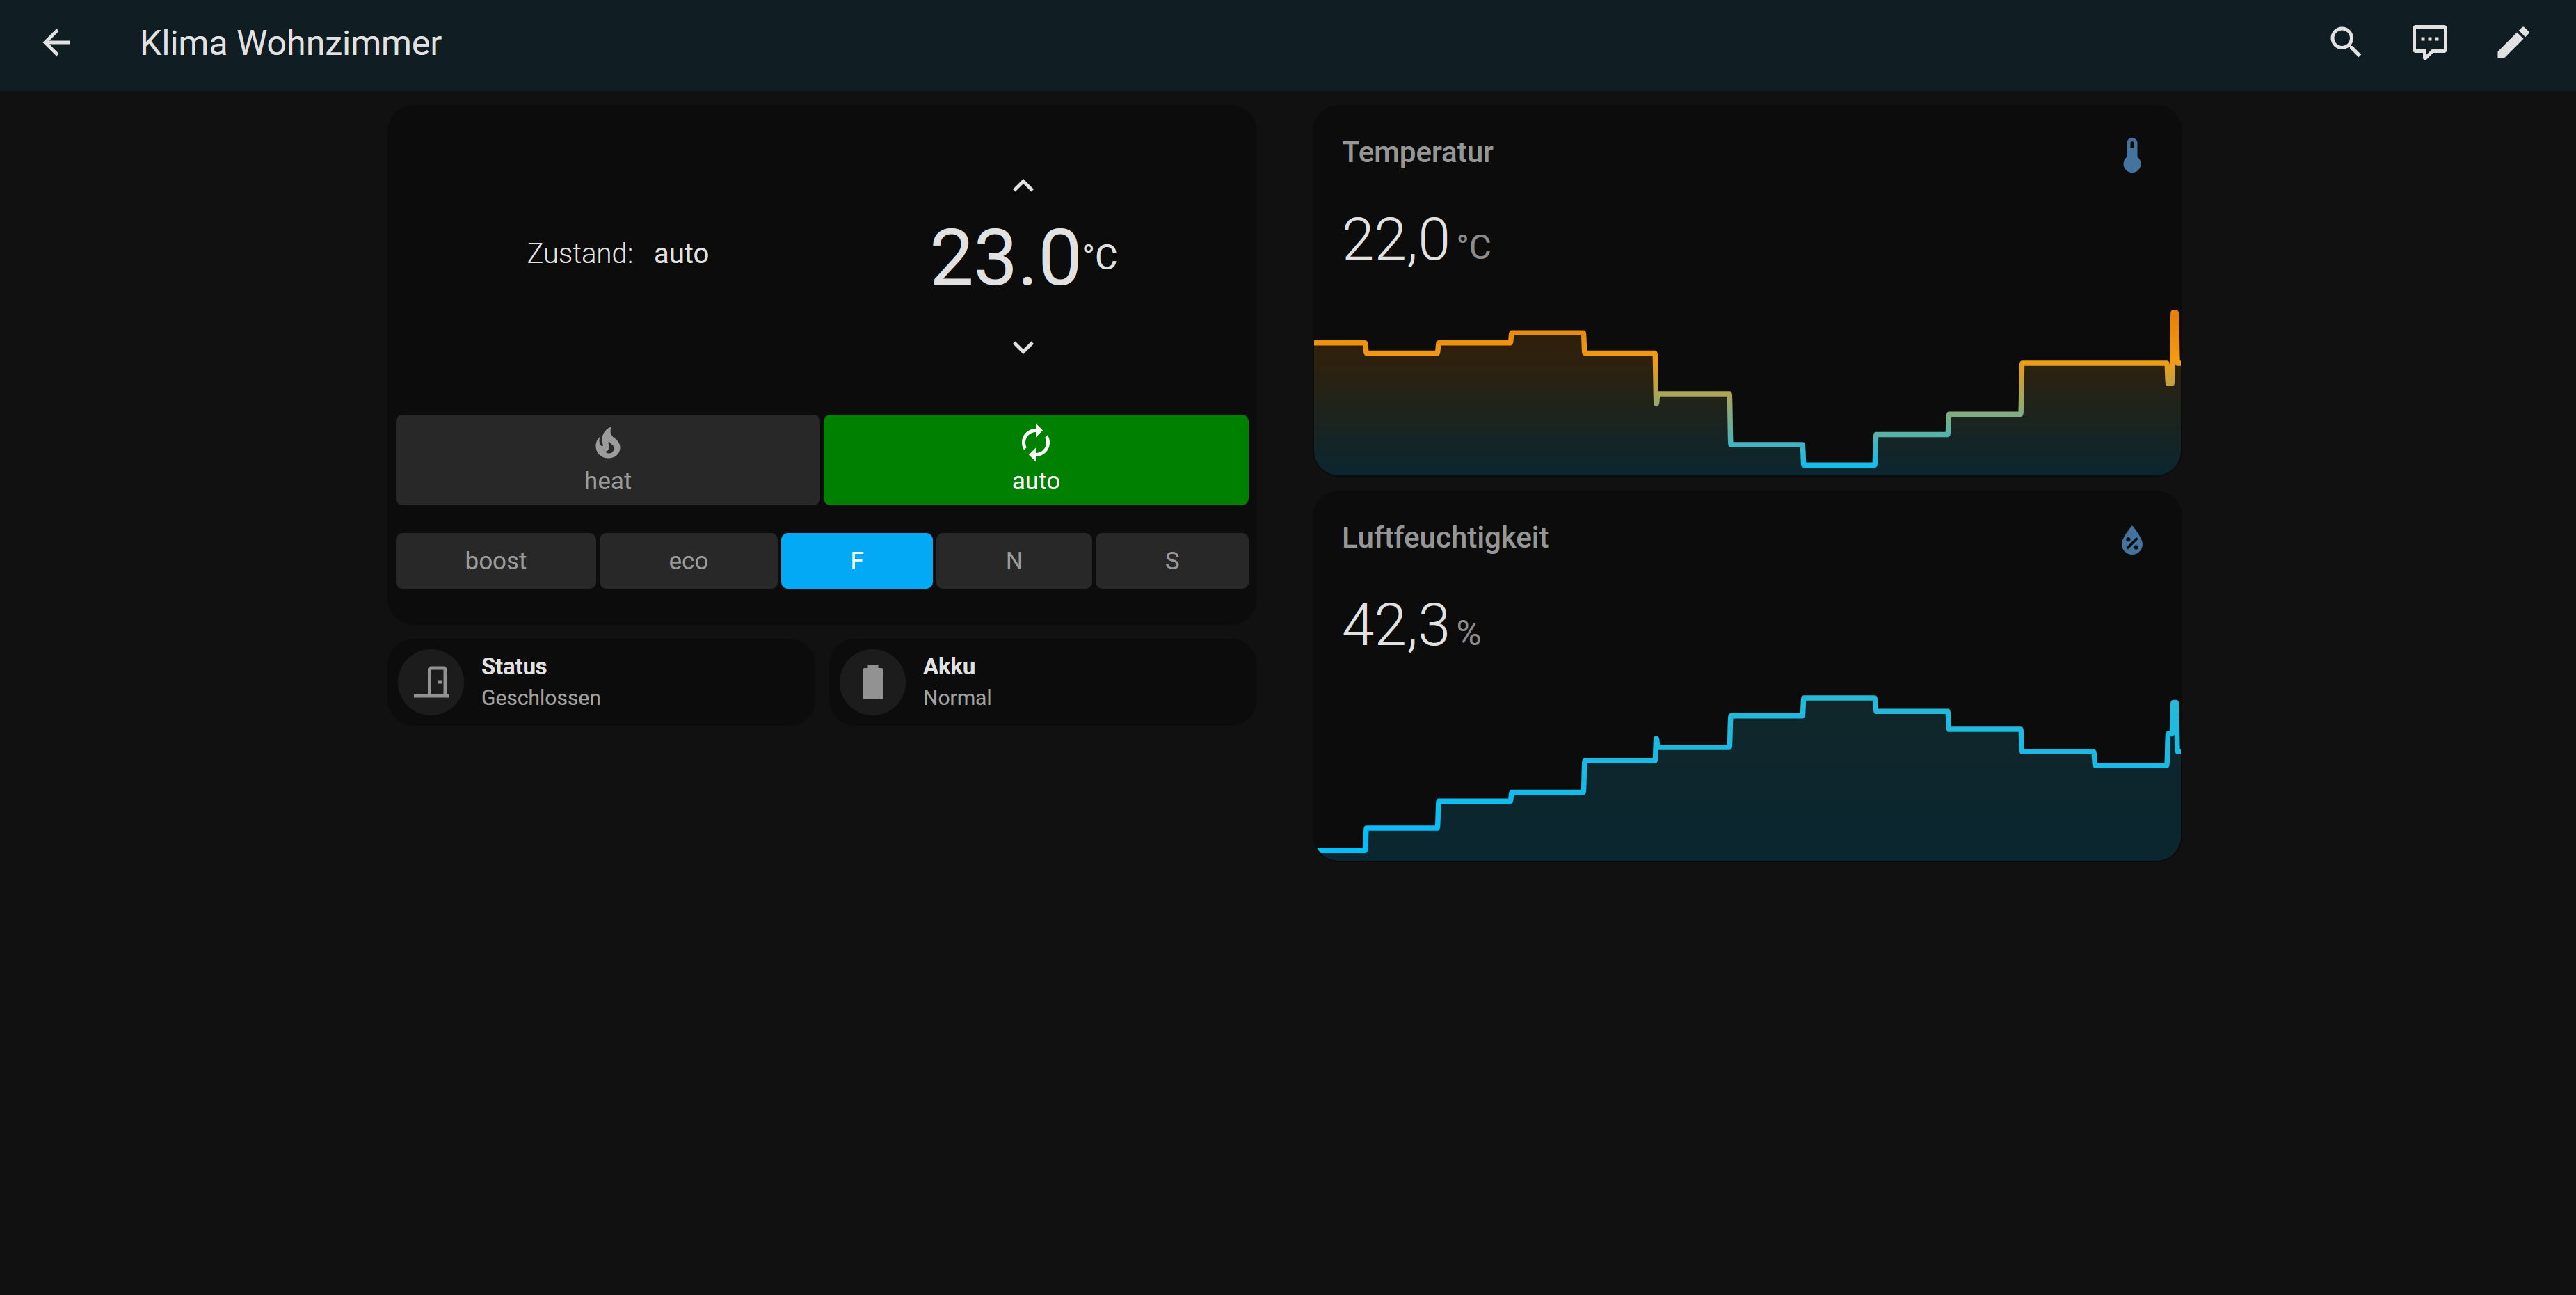The image size is (2576, 1295).
Task: Go back using the arrow icon
Action: coord(57,43)
